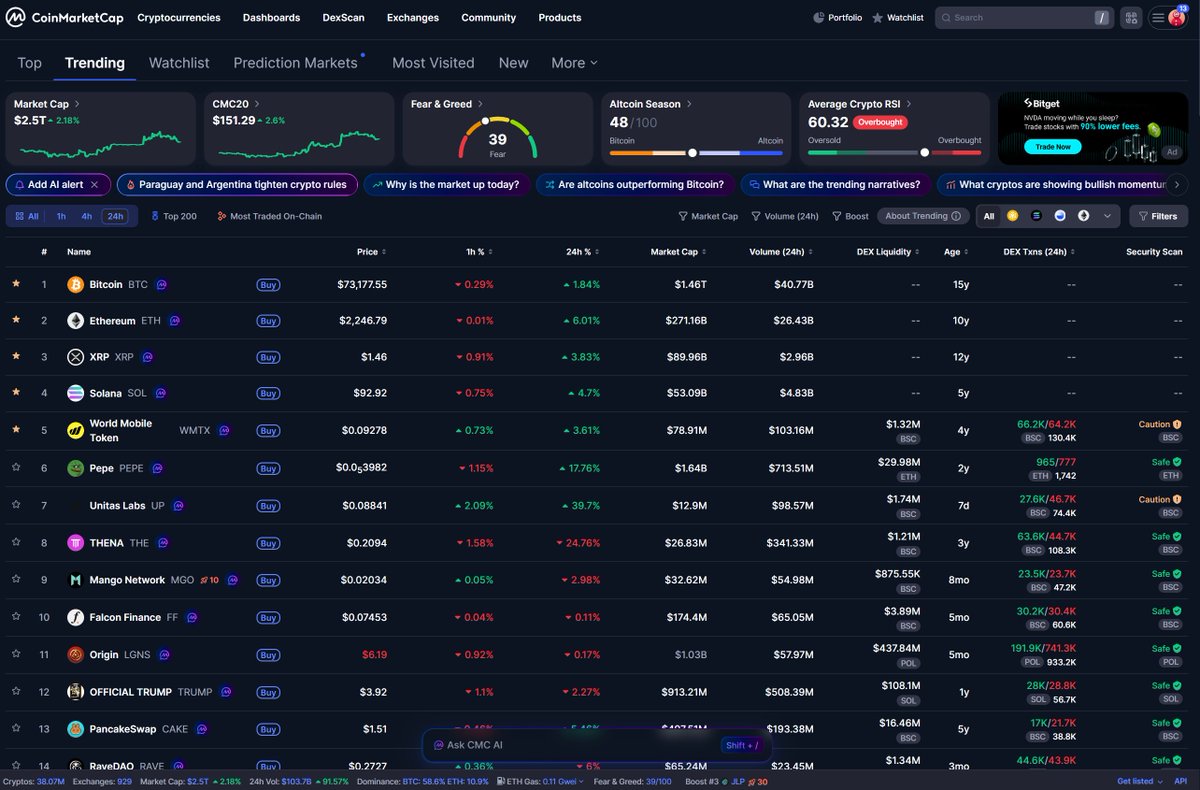Open the Boost filter
The image size is (1200, 790).
[x=850, y=216]
